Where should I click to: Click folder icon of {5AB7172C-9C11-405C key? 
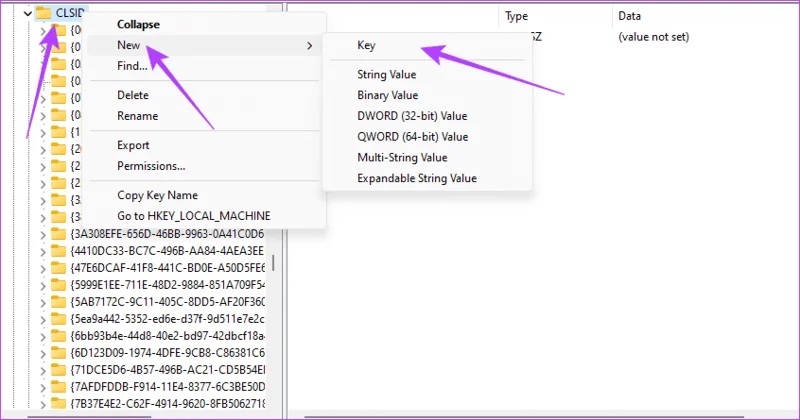(59, 302)
